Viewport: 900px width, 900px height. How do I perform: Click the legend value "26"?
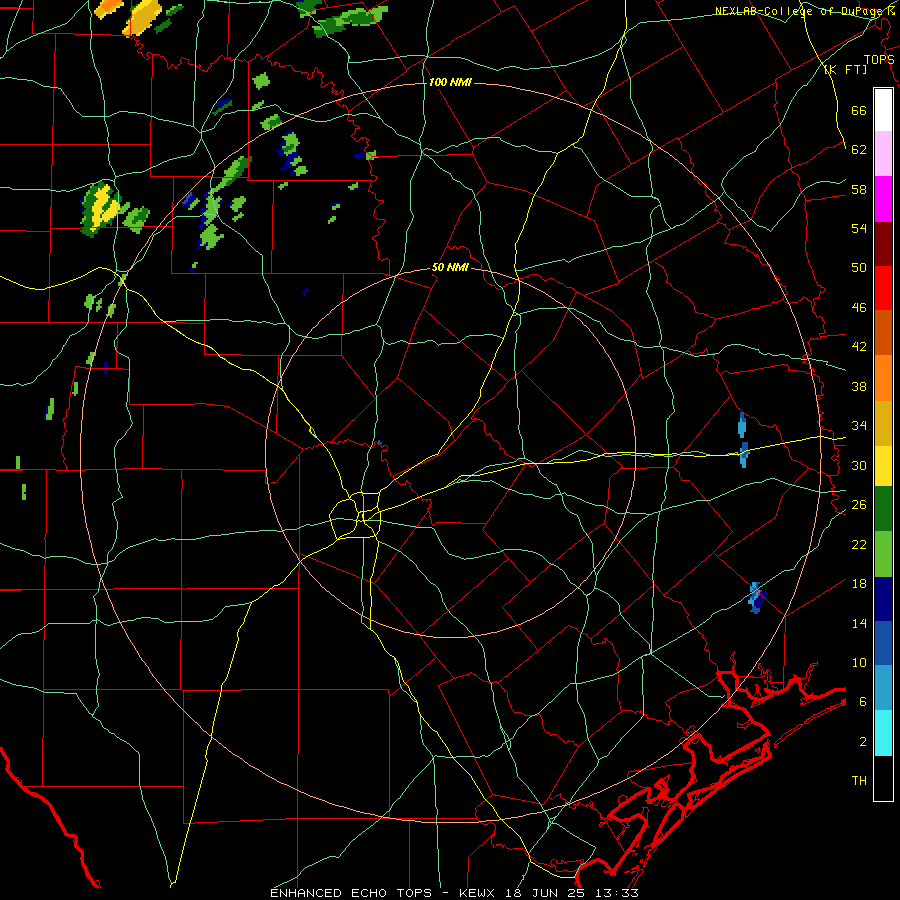pos(859,505)
